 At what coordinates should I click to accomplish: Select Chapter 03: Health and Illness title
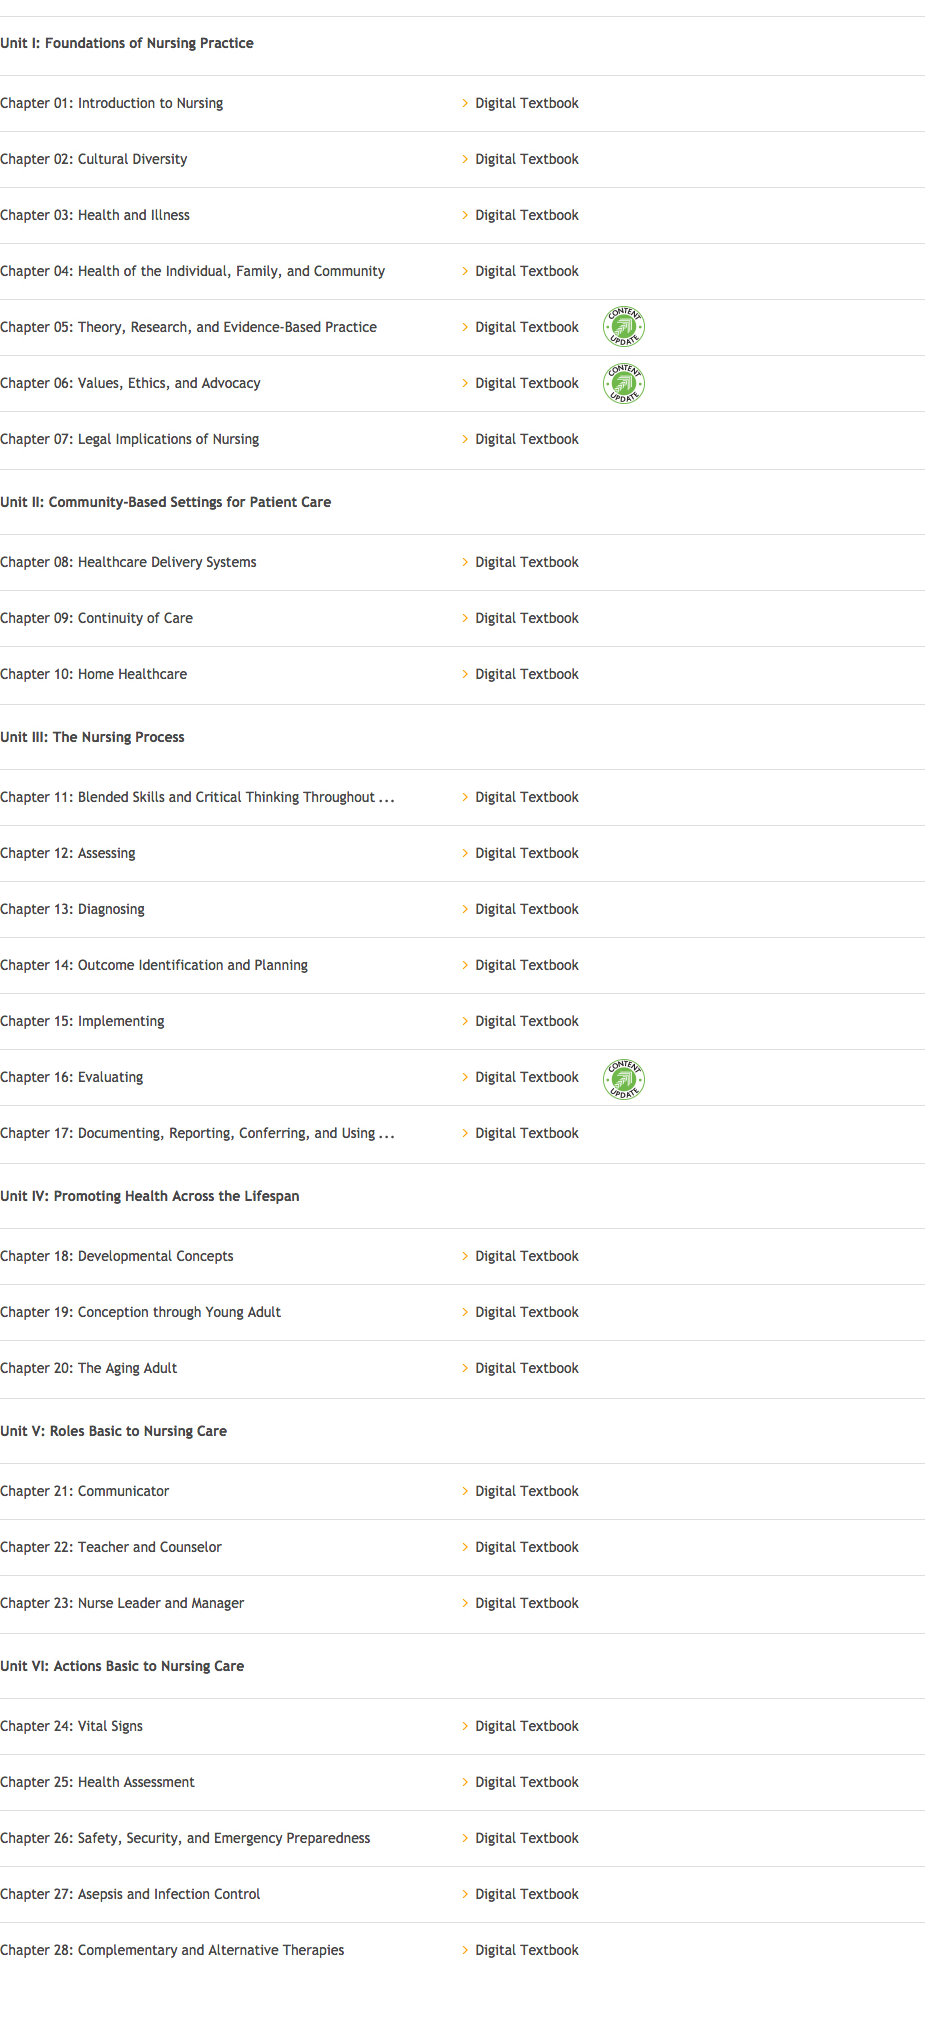click(95, 215)
